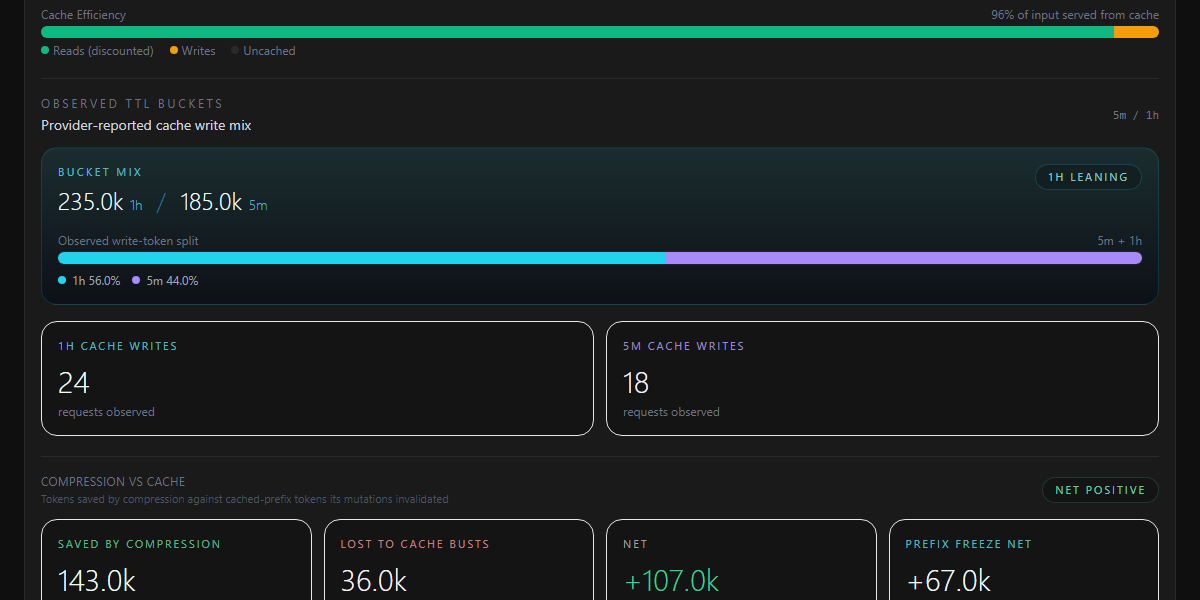Image resolution: width=1200 pixels, height=600 pixels.
Task: Click the "185.0k" 5m value
Action: (x=211, y=202)
